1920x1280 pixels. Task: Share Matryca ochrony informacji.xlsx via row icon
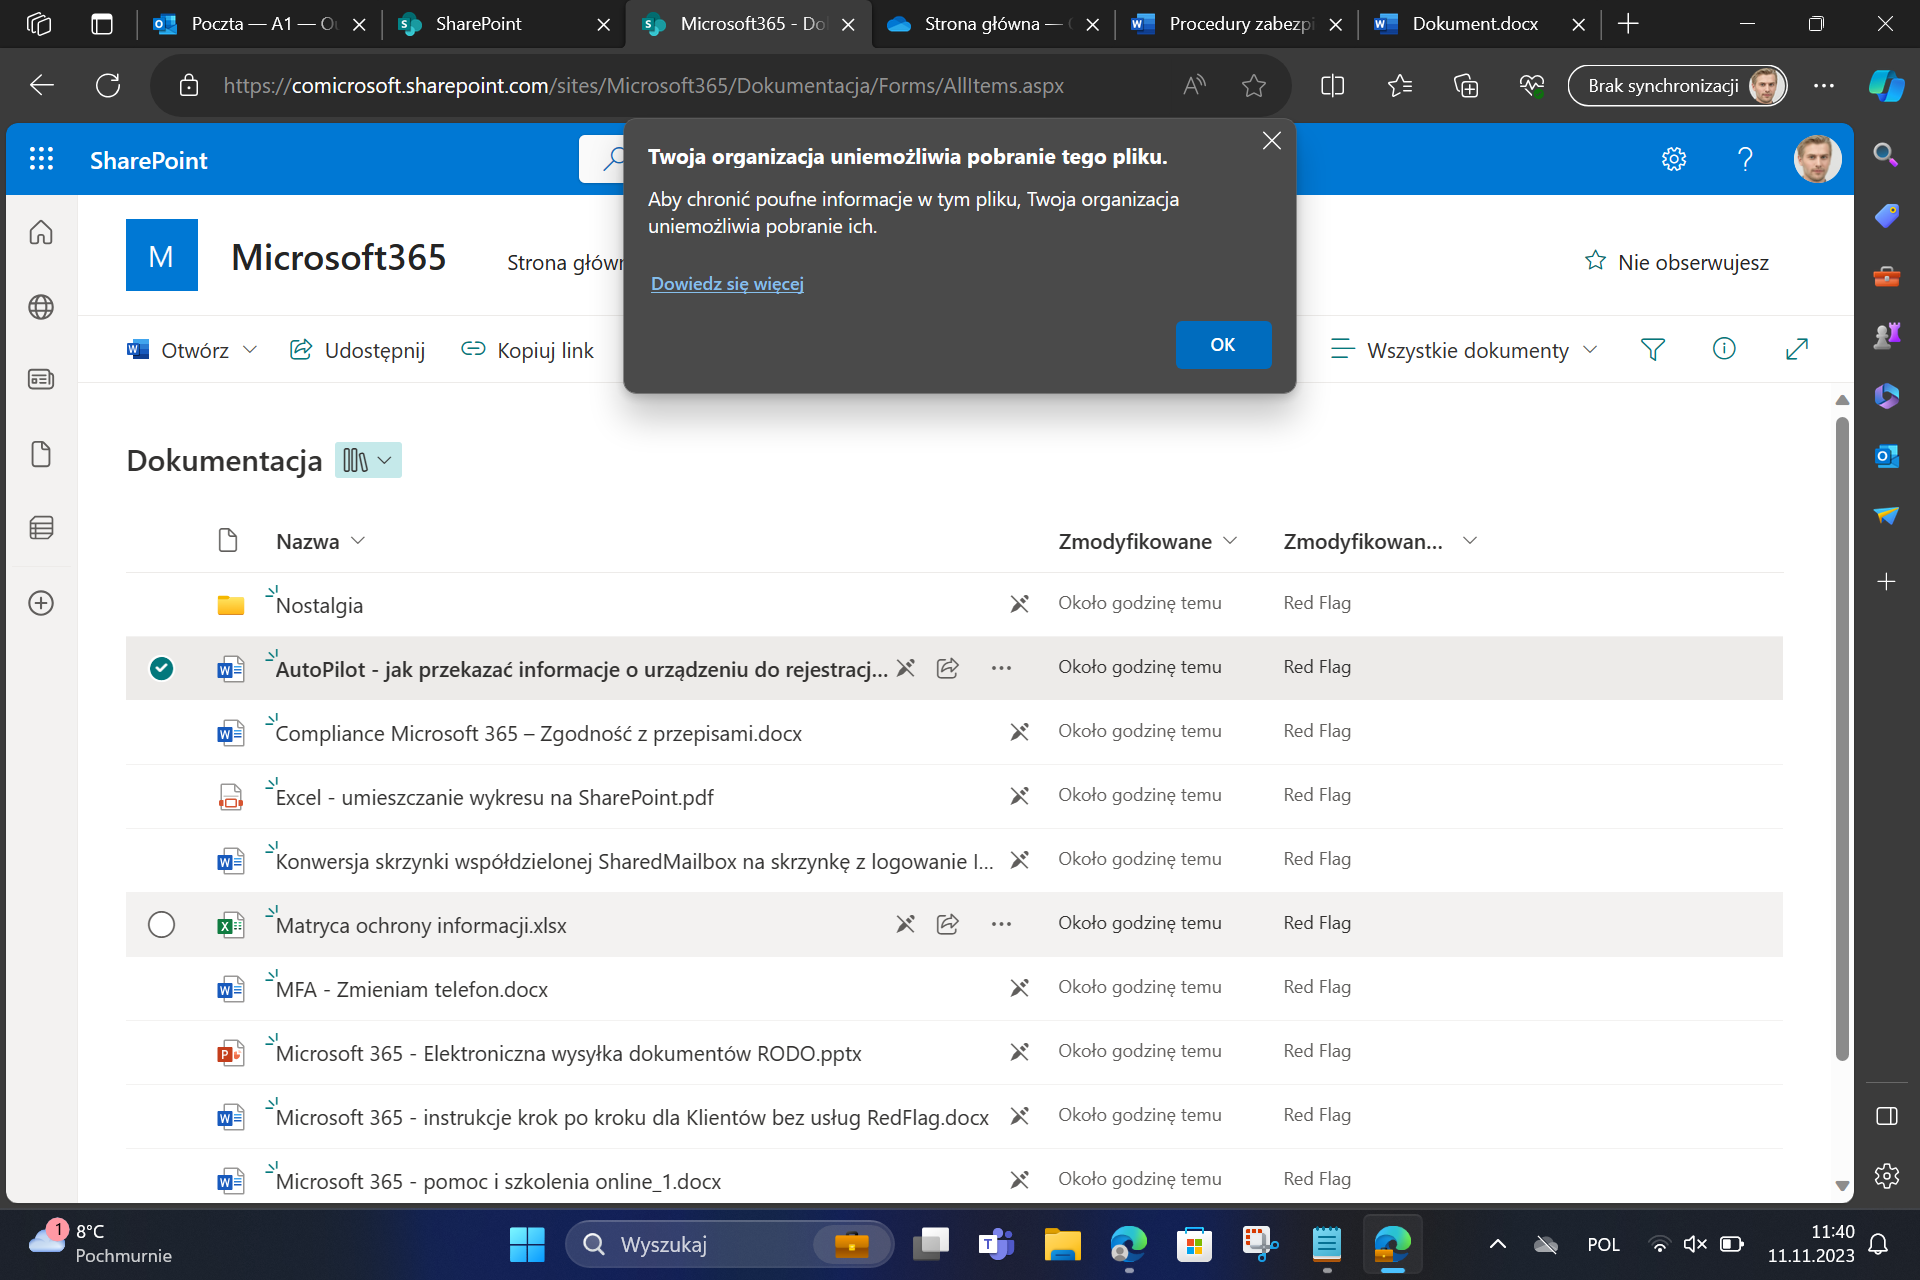(x=948, y=924)
